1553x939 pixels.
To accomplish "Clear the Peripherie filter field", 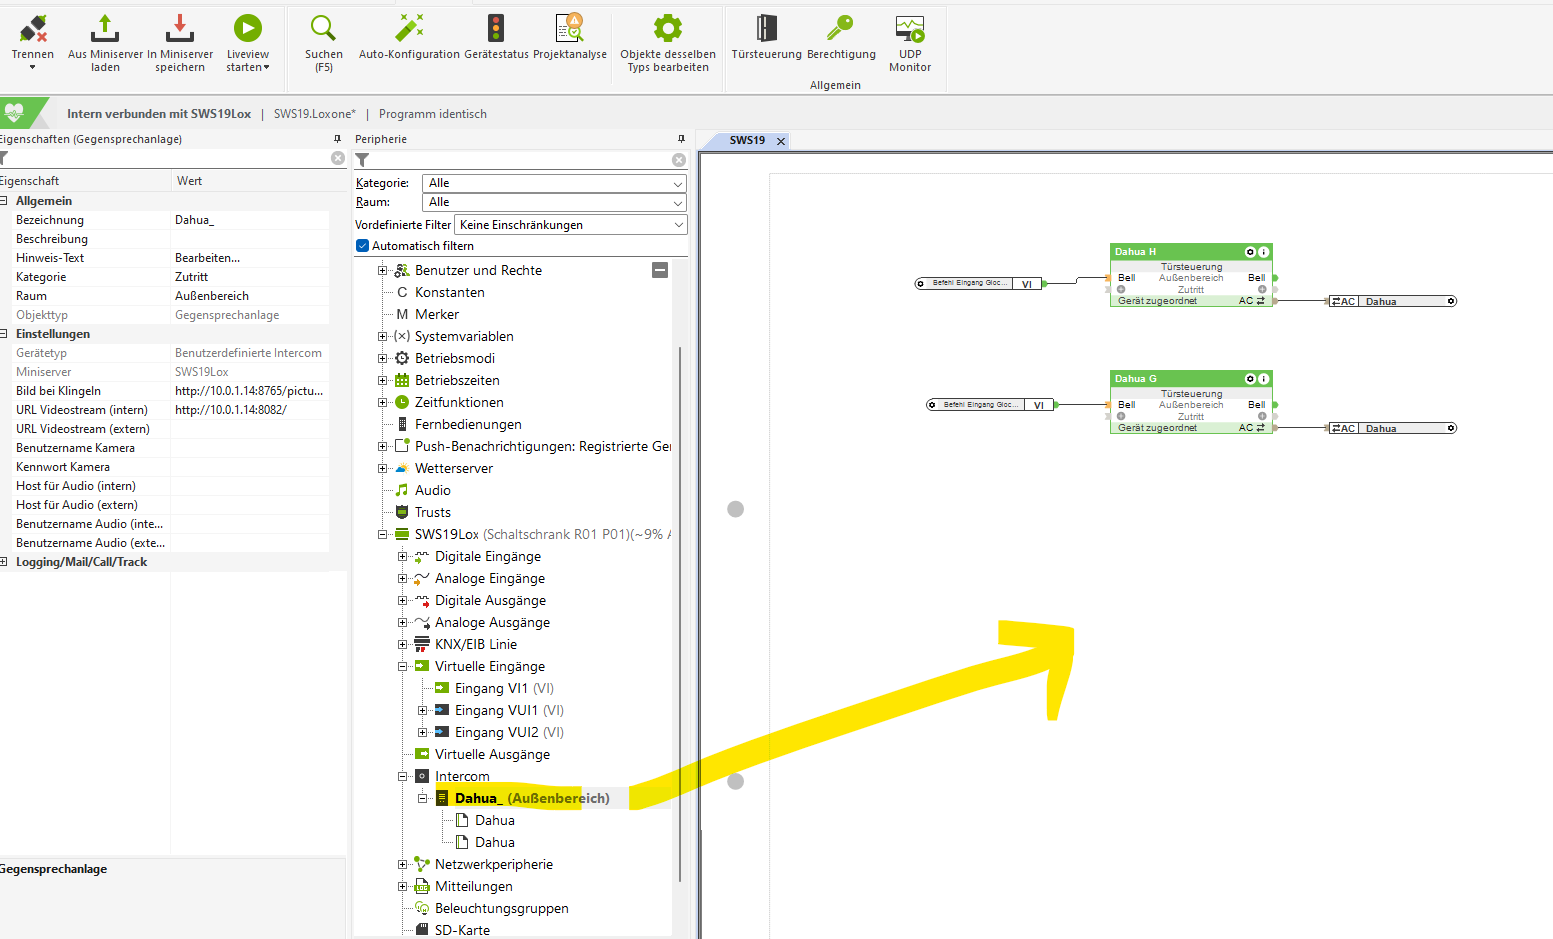I will [x=679, y=160].
